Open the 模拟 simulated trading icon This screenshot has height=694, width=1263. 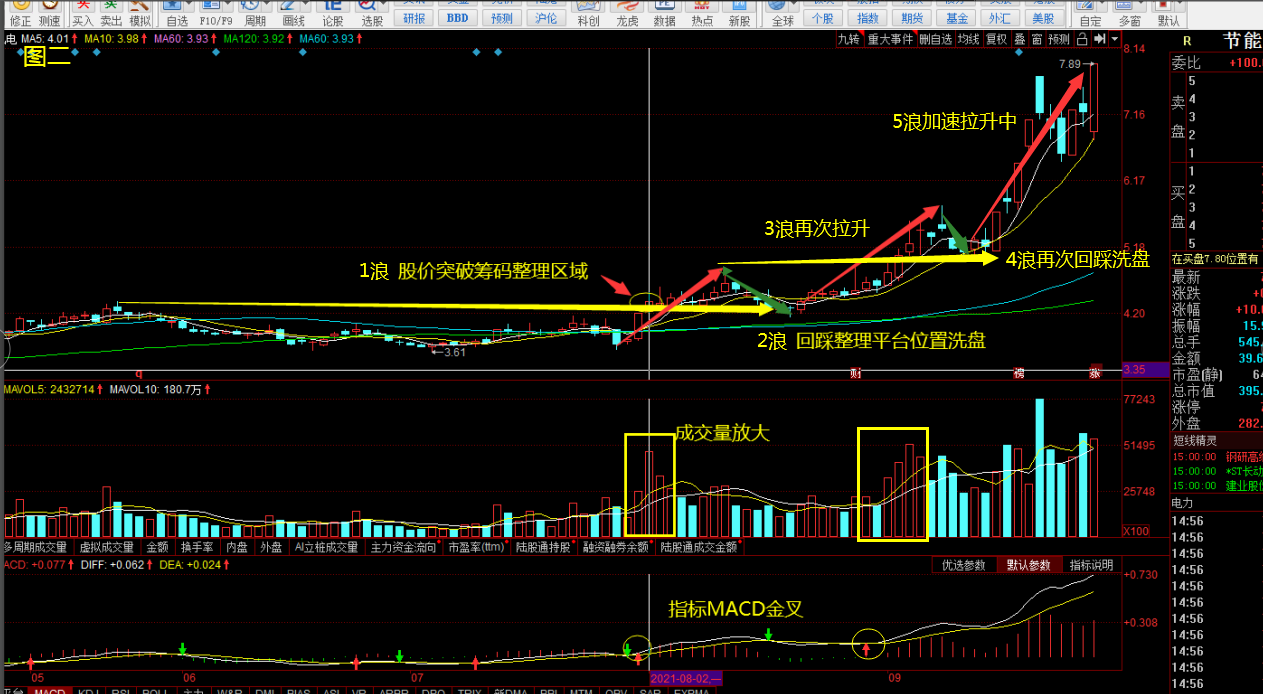pos(140,12)
